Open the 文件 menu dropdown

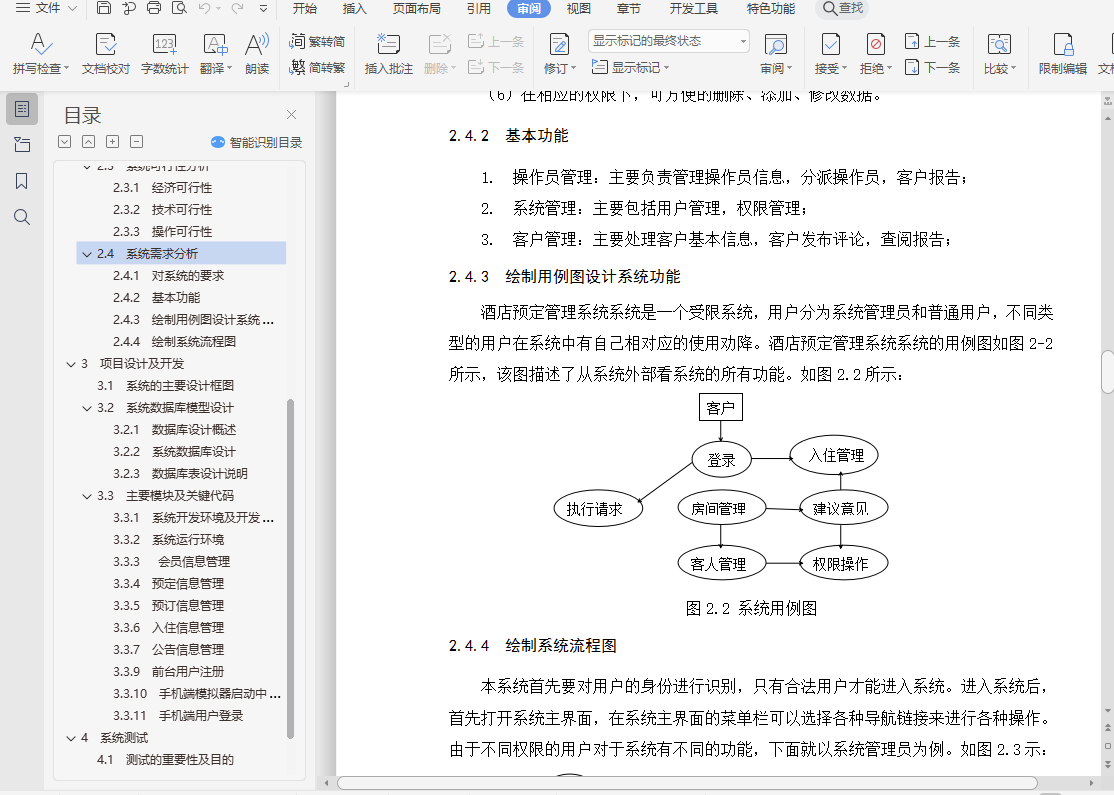(46, 9)
